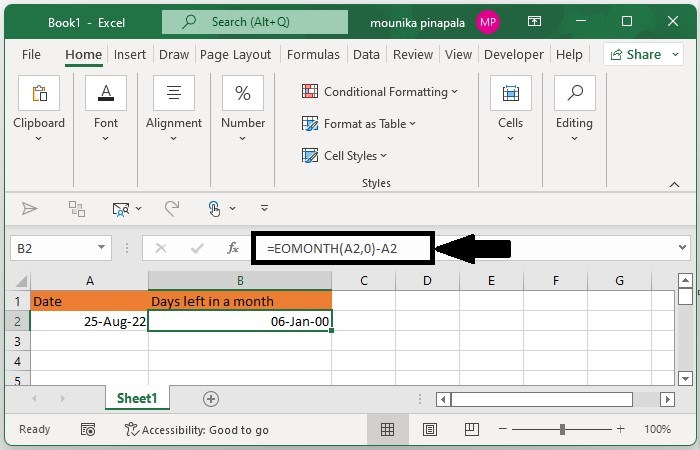Expand the Number group dropdown arrow
700x450 pixels.
point(242,138)
